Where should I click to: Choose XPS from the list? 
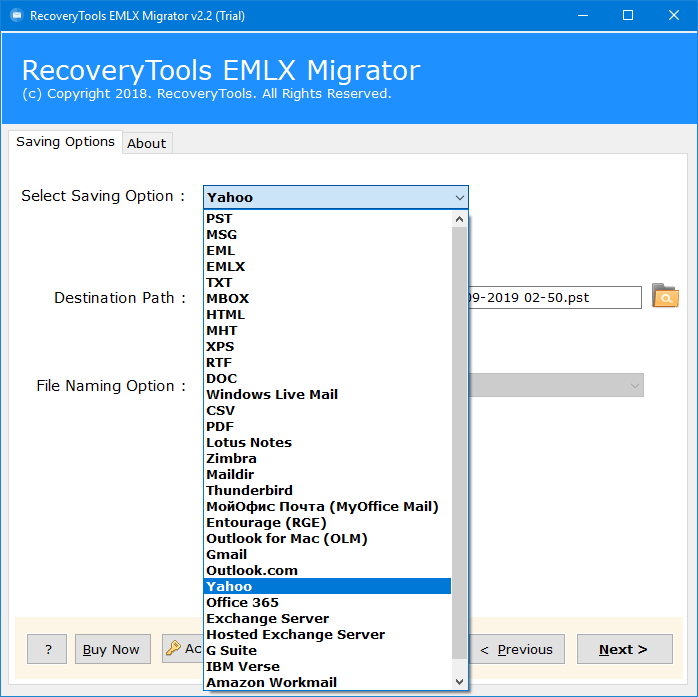[327, 347]
